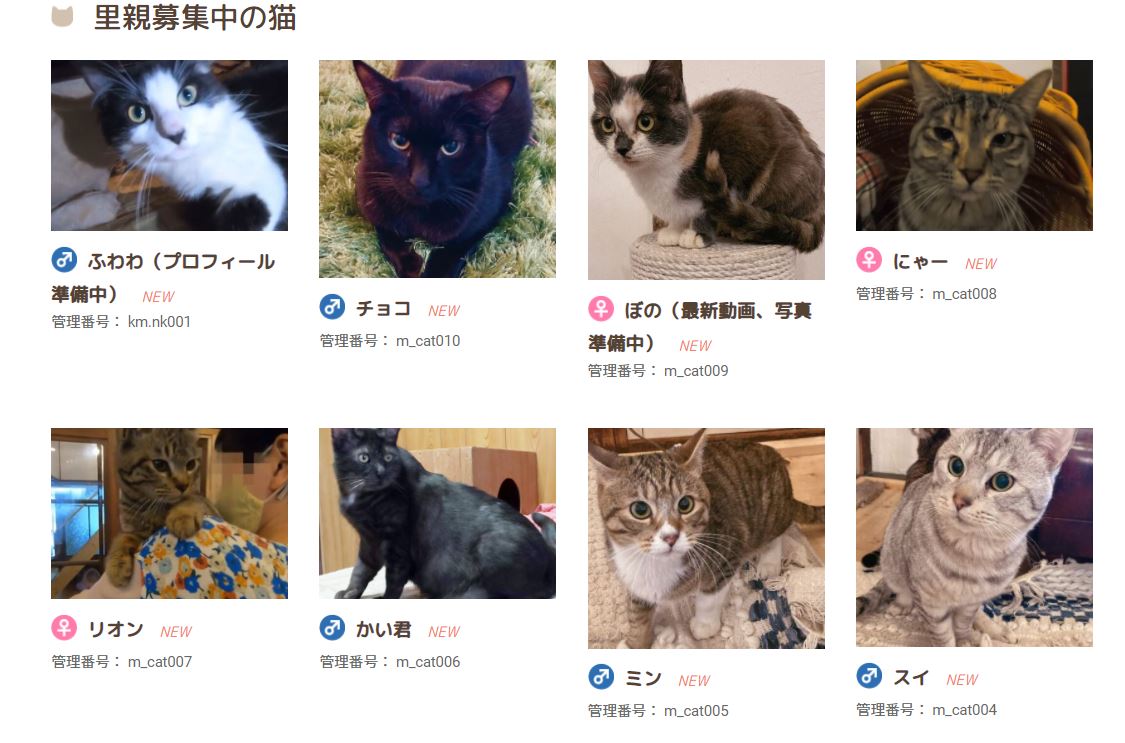Click the female icon beside にゃー
The height and width of the screenshot is (743, 1125).
[x=869, y=260]
